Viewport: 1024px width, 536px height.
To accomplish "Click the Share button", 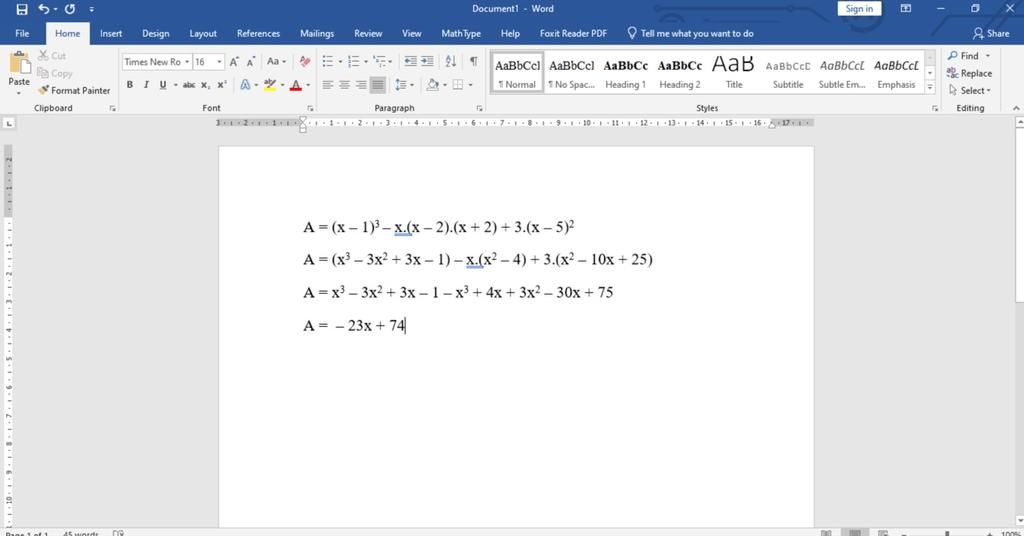I will tap(991, 33).
